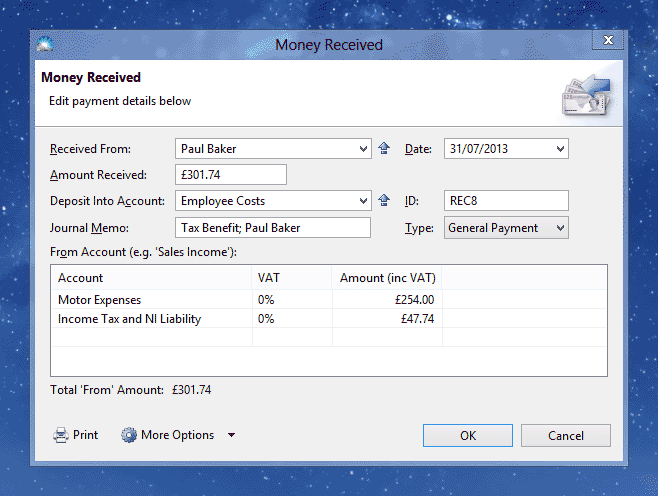The width and height of the screenshot is (658, 496).
Task: Click the Deposit Into Account label
Action: pos(107,201)
